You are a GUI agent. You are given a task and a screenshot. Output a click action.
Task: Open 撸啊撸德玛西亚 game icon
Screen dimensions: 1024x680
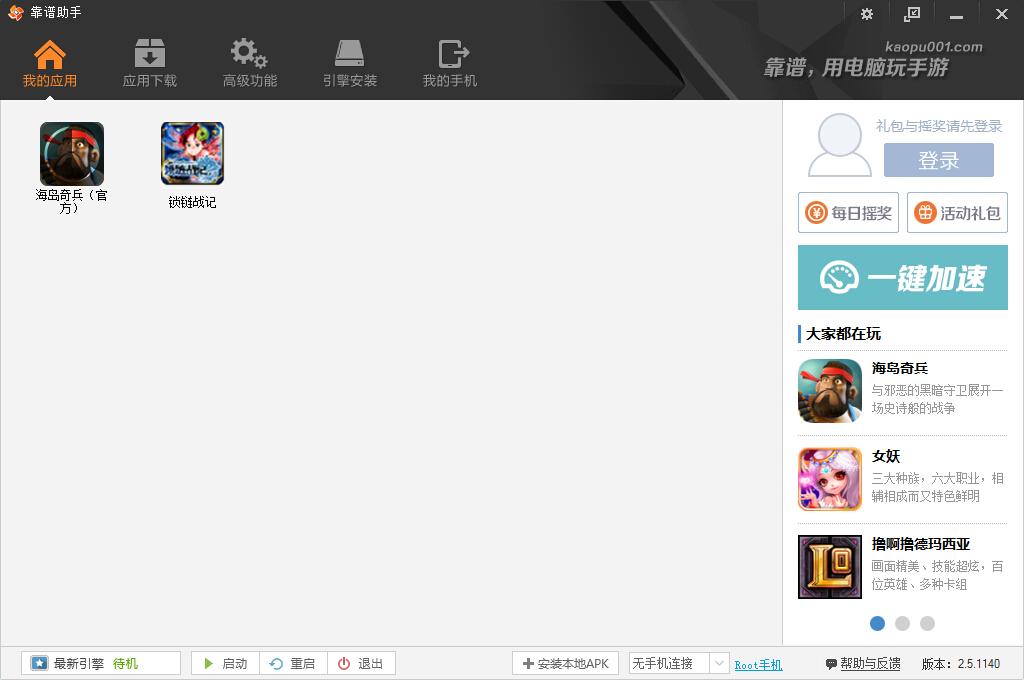(830, 567)
